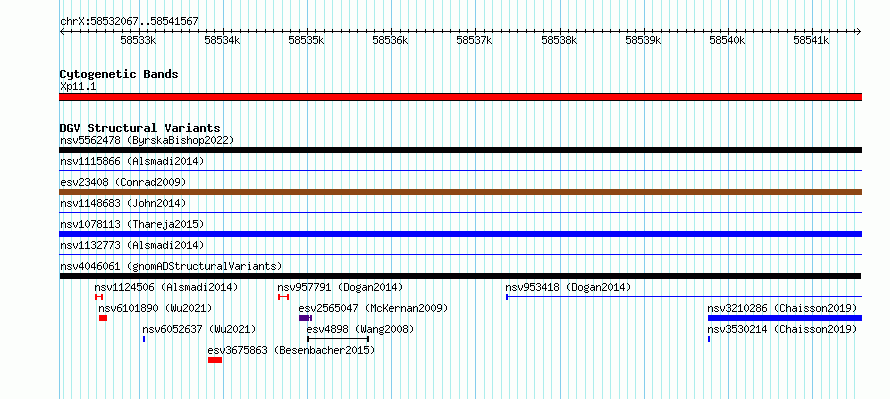Select the purple esv2565047 variant glyph
Screen dimensions: 890x399
point(305,318)
